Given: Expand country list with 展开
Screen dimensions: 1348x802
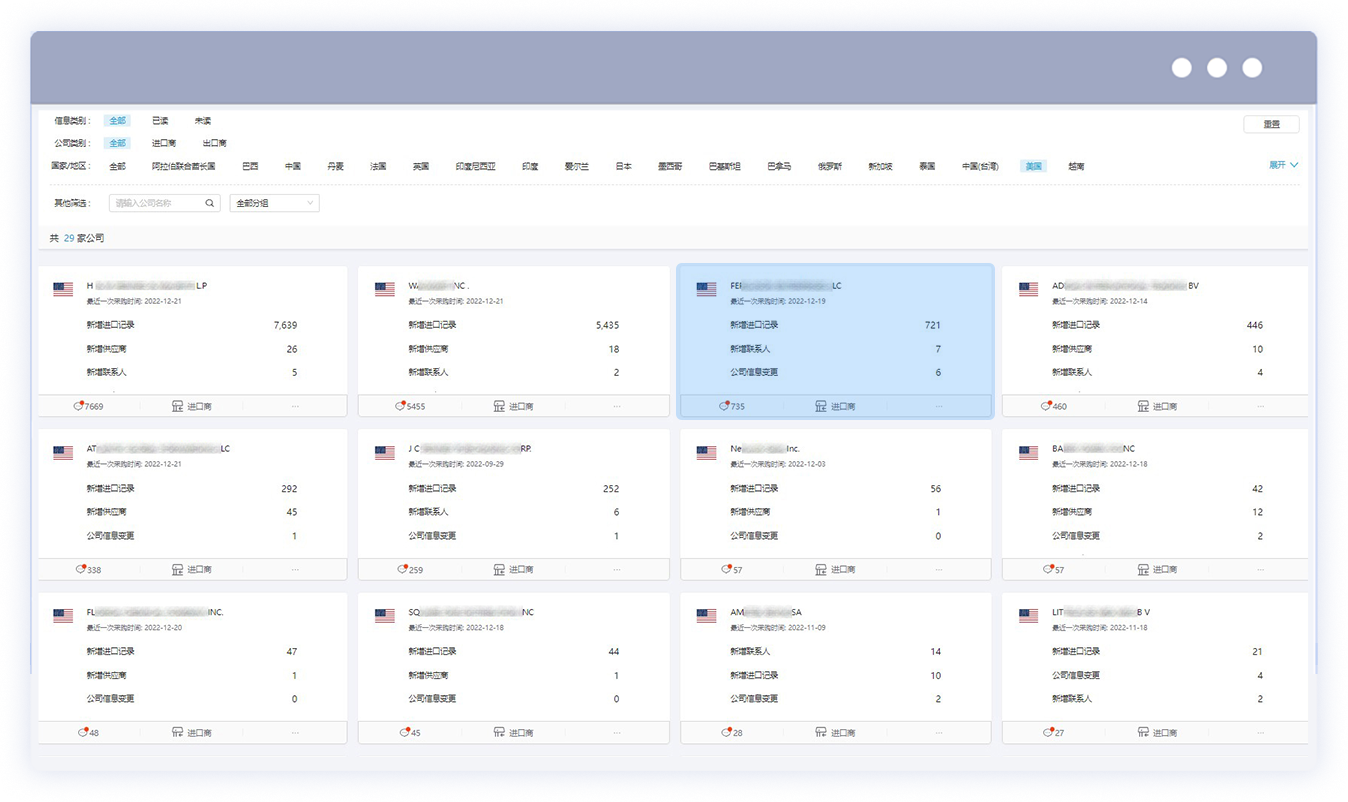Looking at the screenshot, I should 1283,165.
